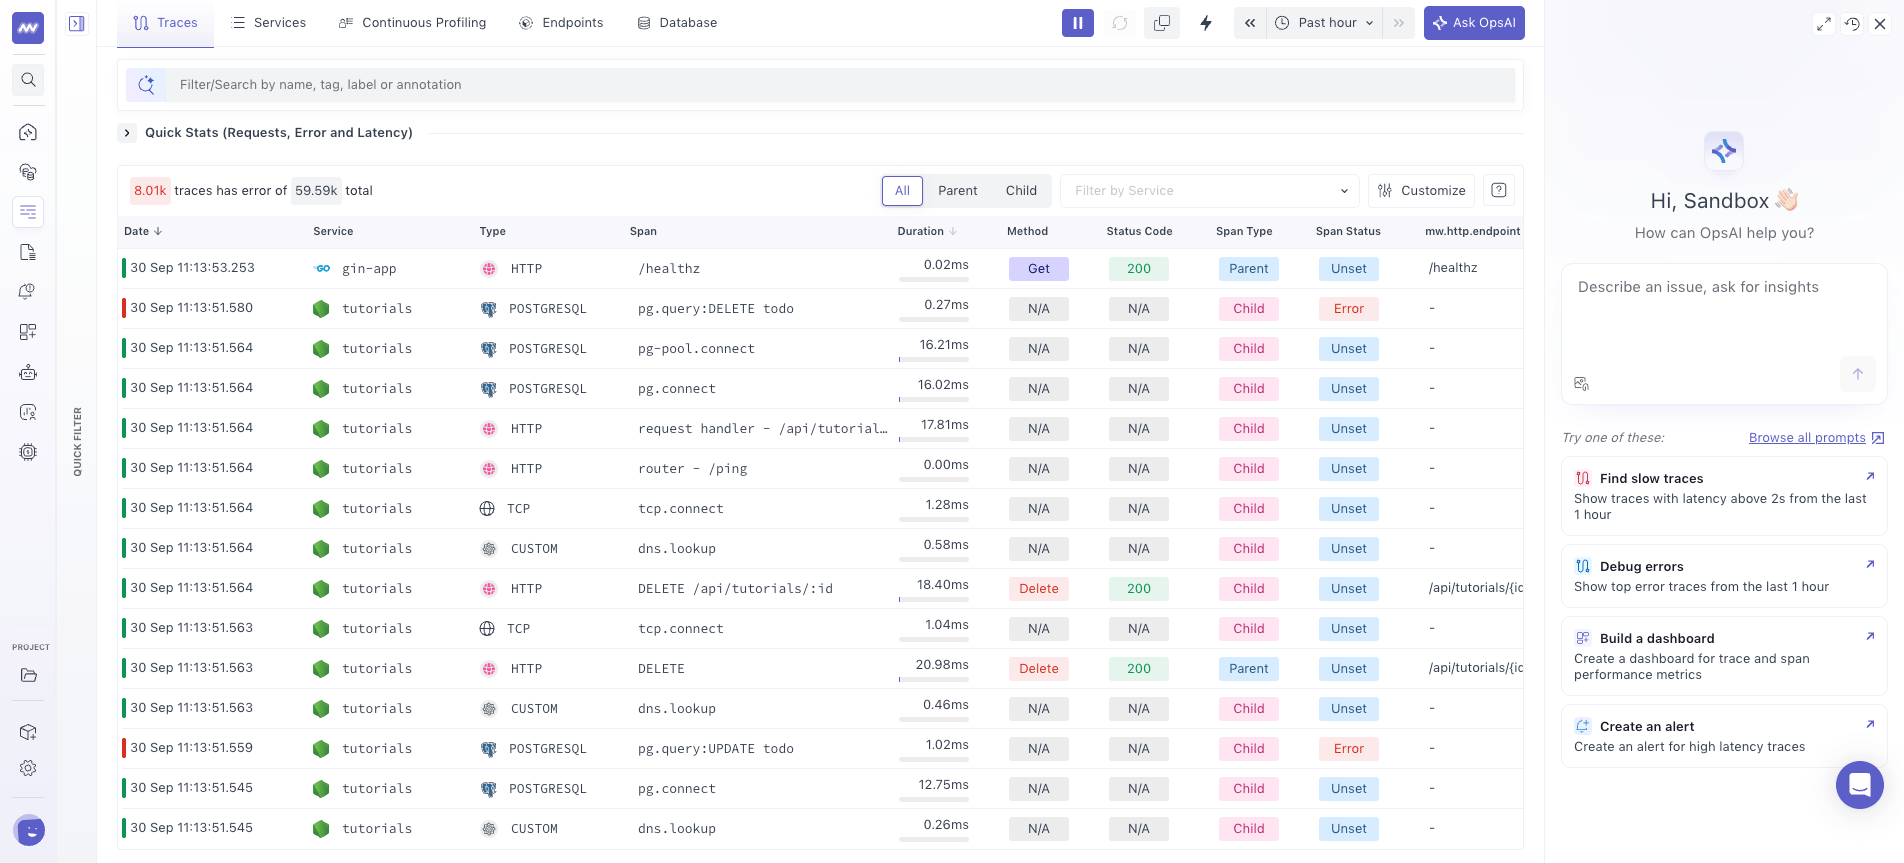The height and width of the screenshot is (863, 1904).
Task: Switch to the Services tab
Action: [x=269, y=23]
